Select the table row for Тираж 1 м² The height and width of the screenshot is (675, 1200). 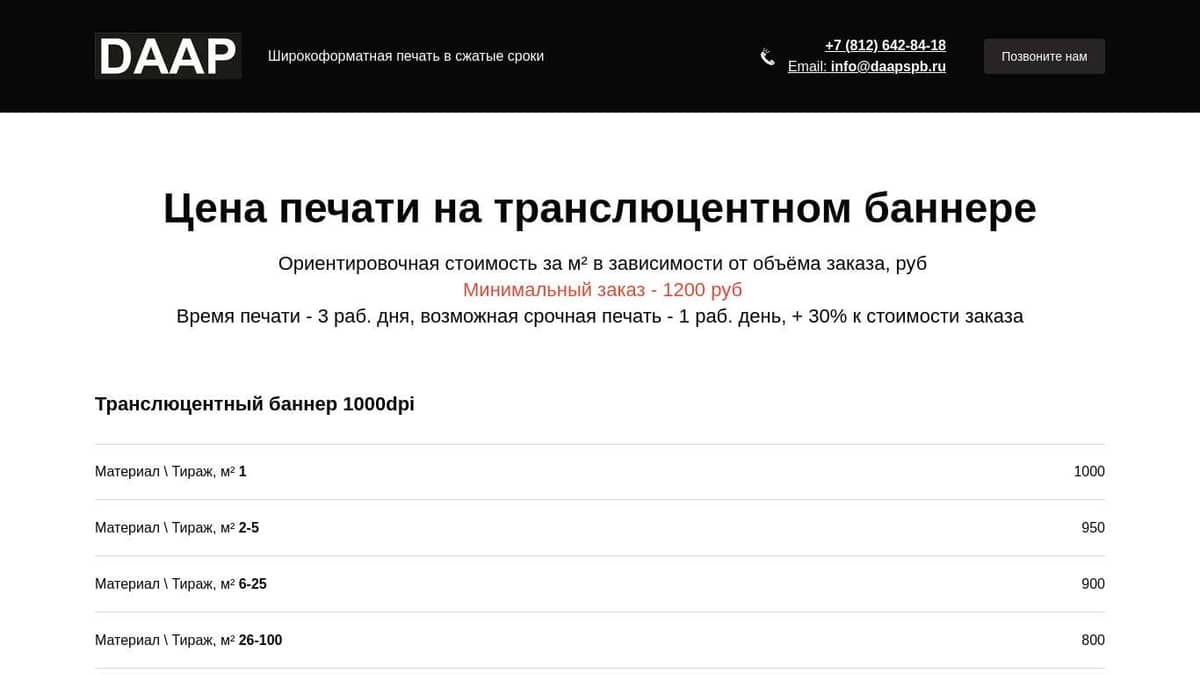tap(600, 471)
